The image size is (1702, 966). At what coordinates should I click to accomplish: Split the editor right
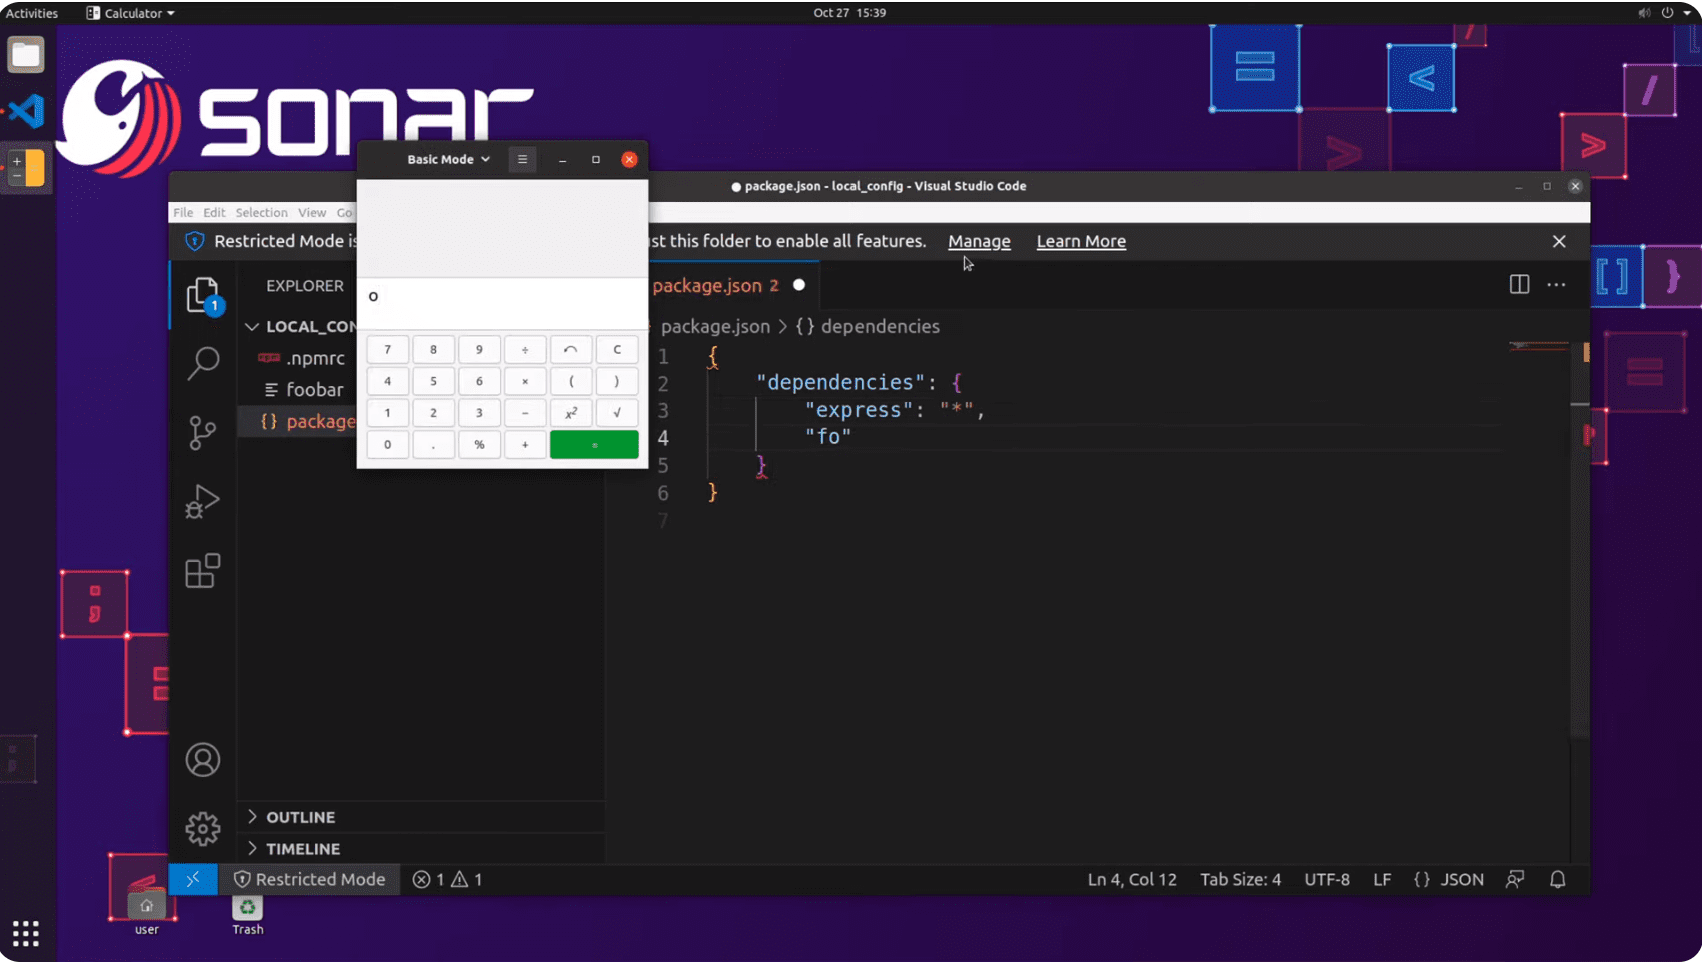1519,285
